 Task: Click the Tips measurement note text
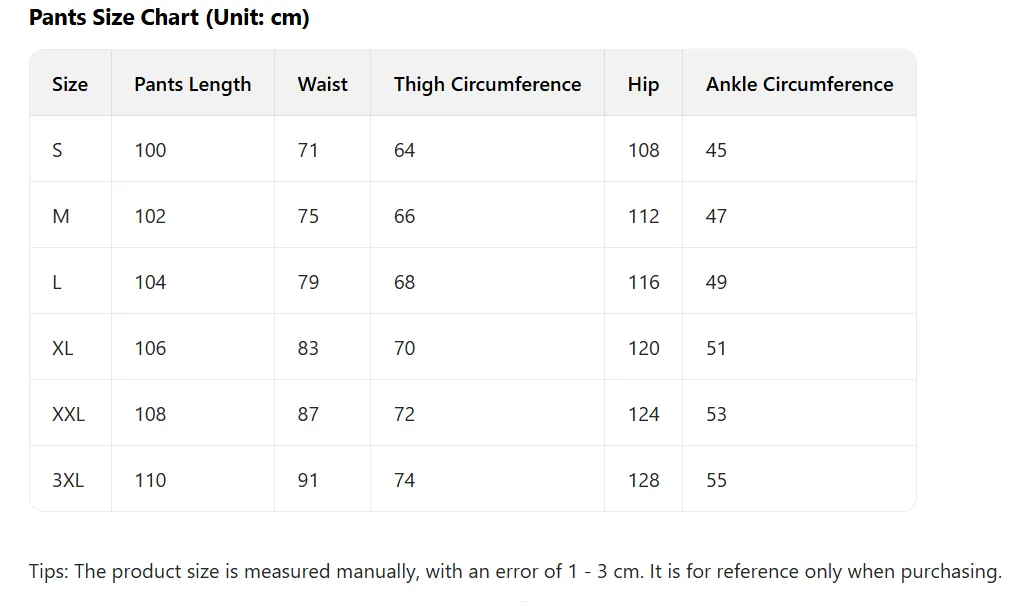point(515,572)
